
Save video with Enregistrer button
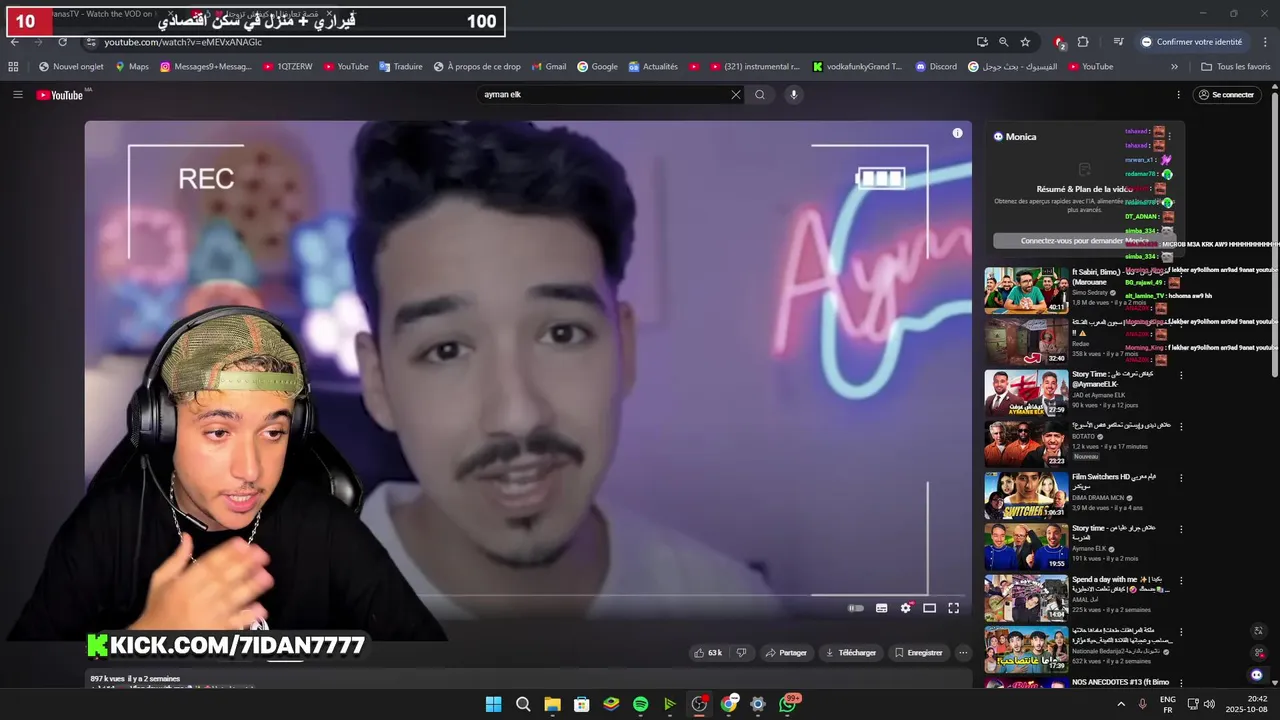(918, 652)
